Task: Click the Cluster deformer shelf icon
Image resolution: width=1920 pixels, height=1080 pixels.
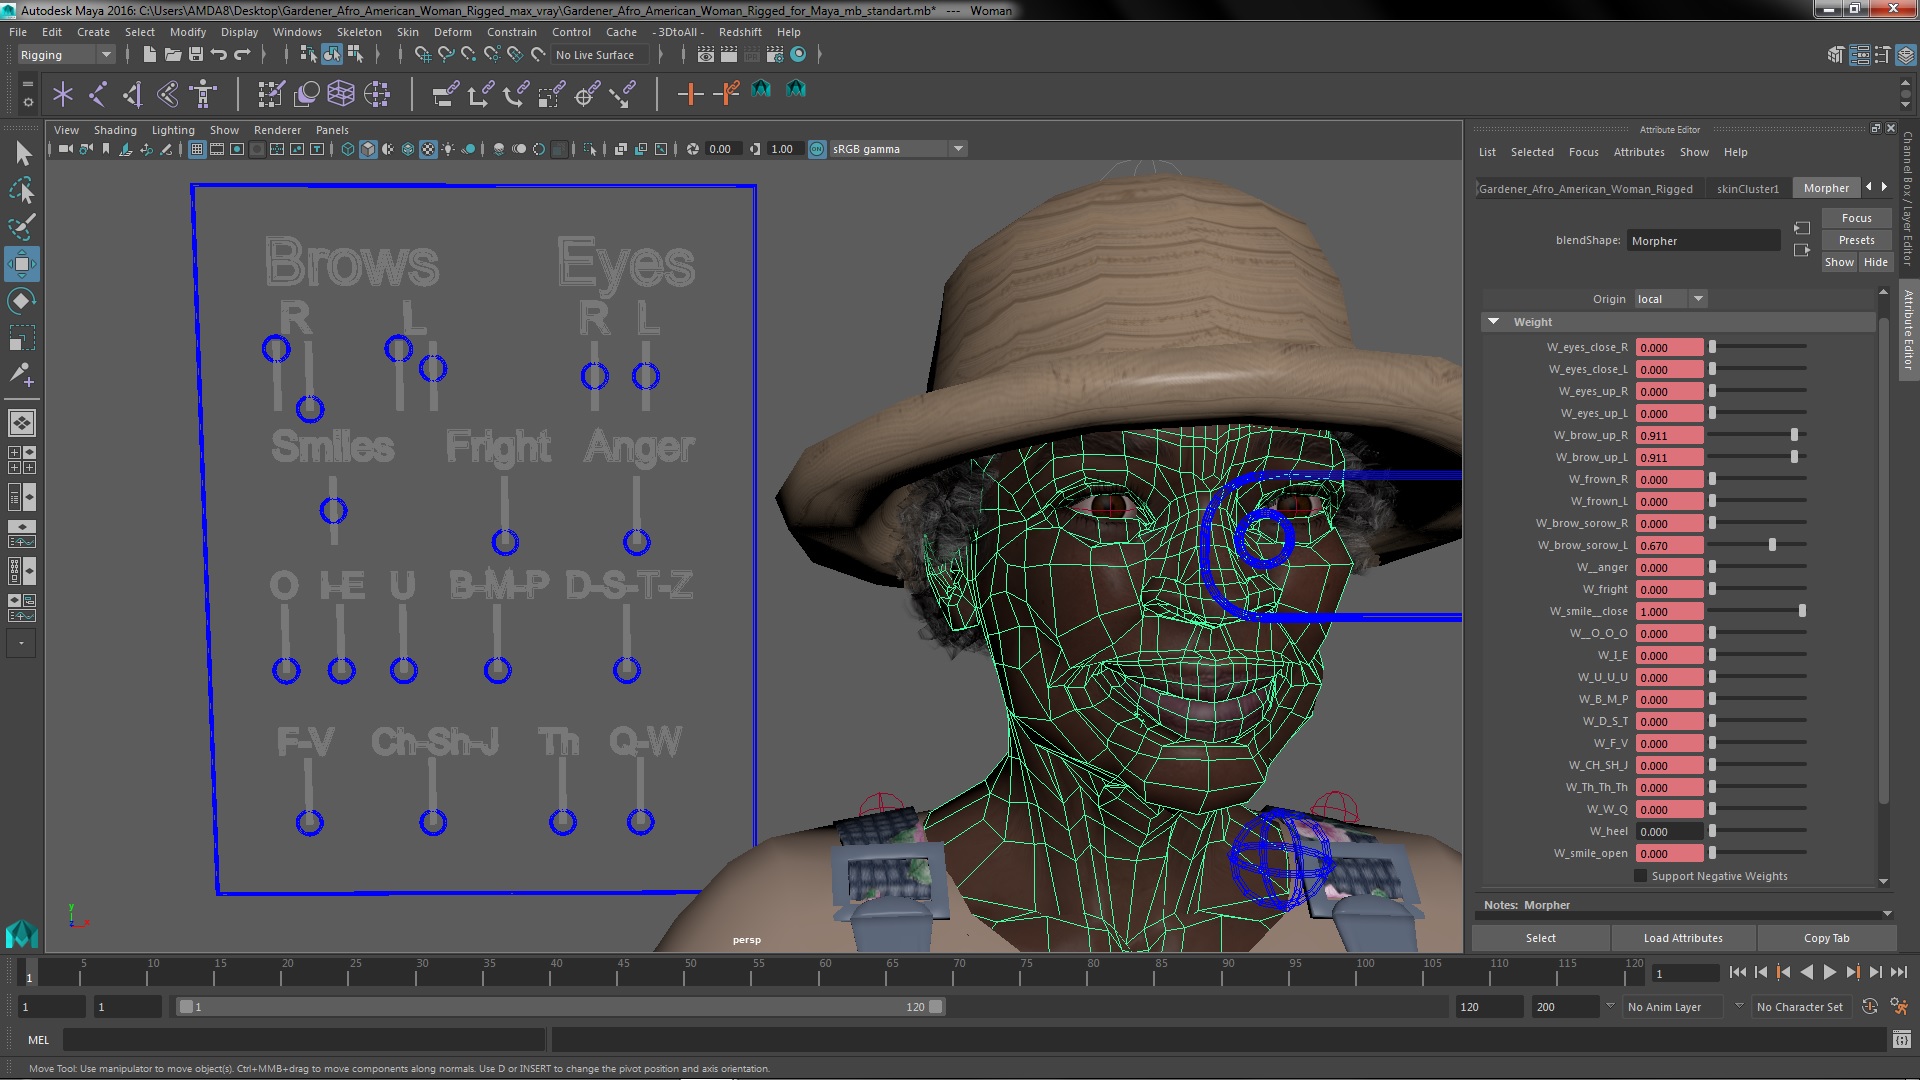Action: [x=377, y=95]
